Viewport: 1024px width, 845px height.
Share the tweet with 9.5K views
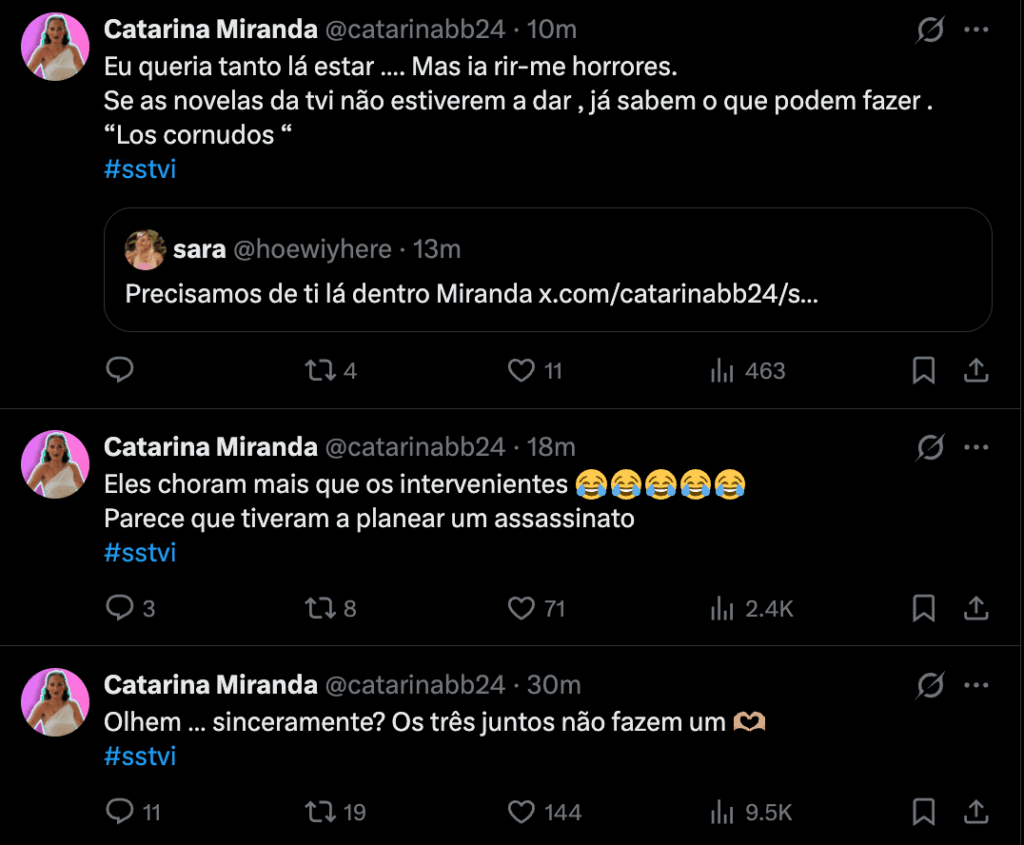(x=976, y=812)
